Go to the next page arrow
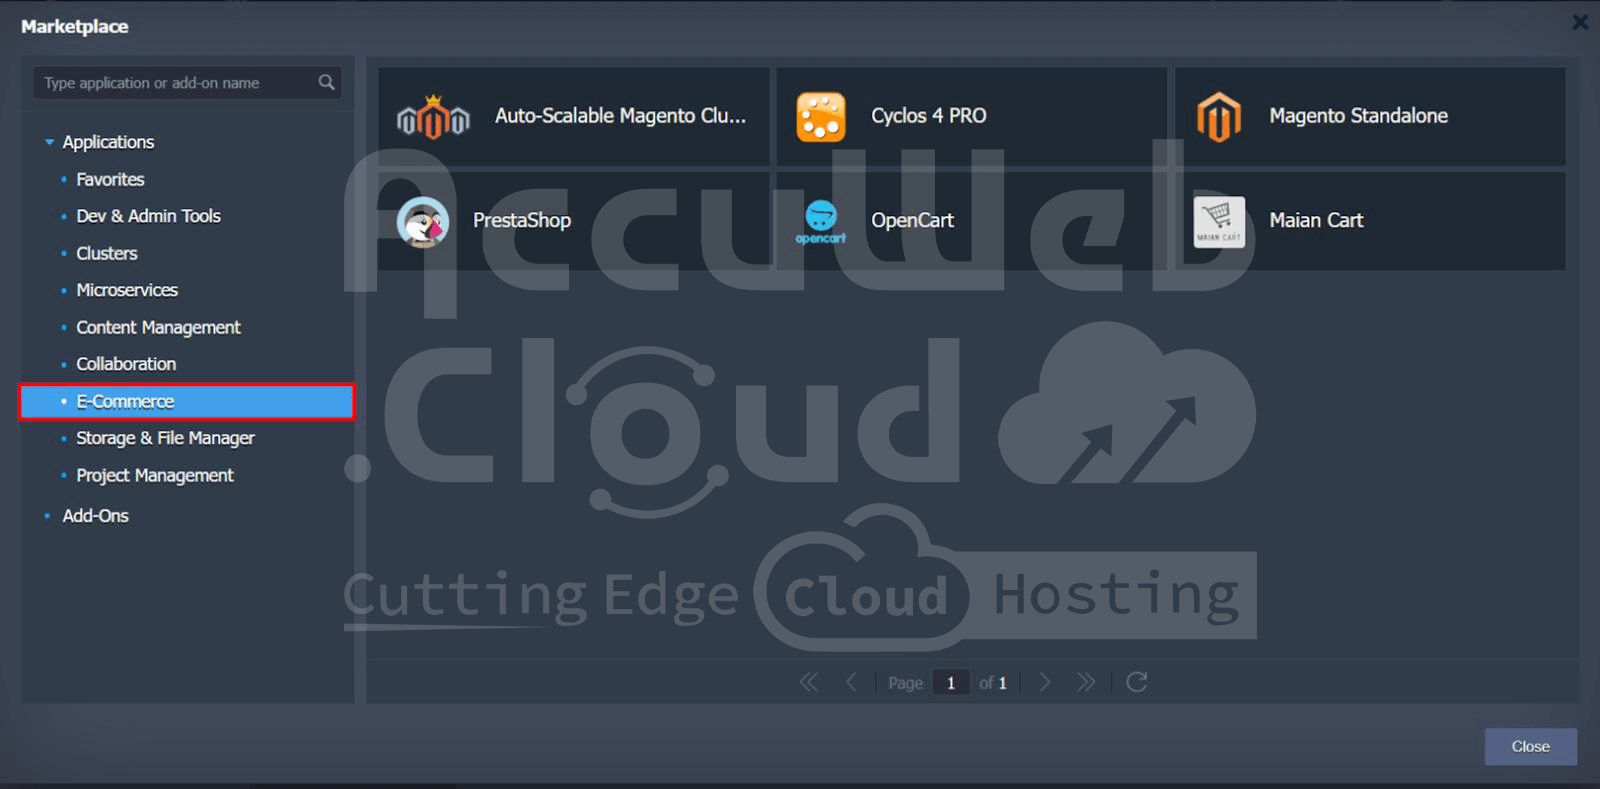1600x789 pixels. pos(1045,682)
